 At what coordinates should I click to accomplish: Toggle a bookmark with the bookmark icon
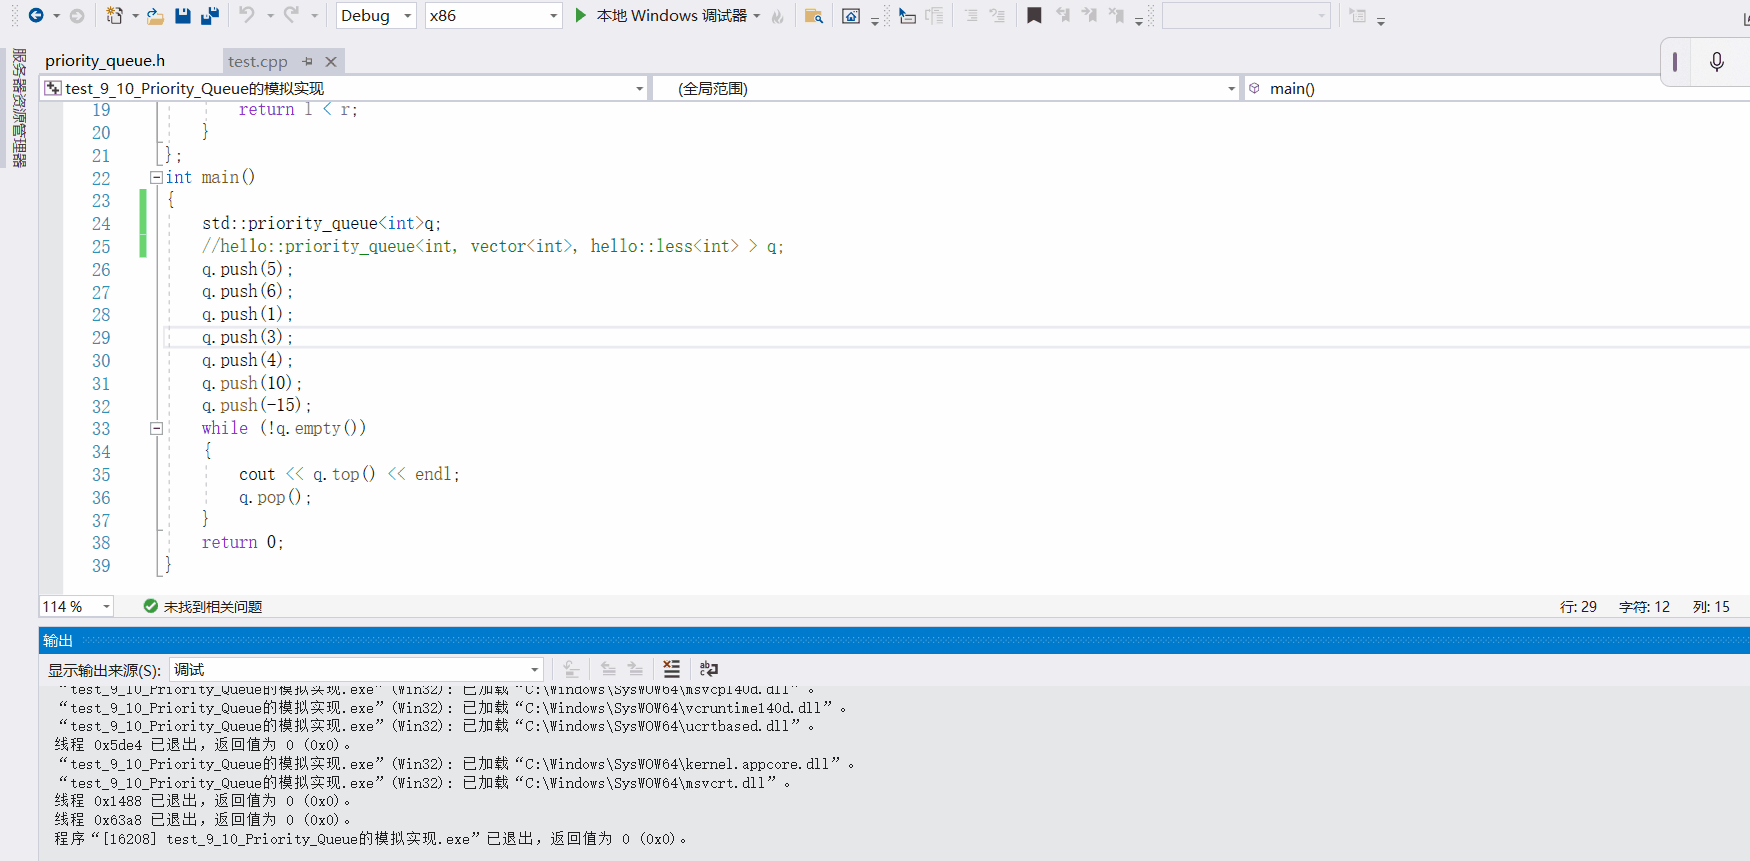pyautogui.click(x=1034, y=16)
